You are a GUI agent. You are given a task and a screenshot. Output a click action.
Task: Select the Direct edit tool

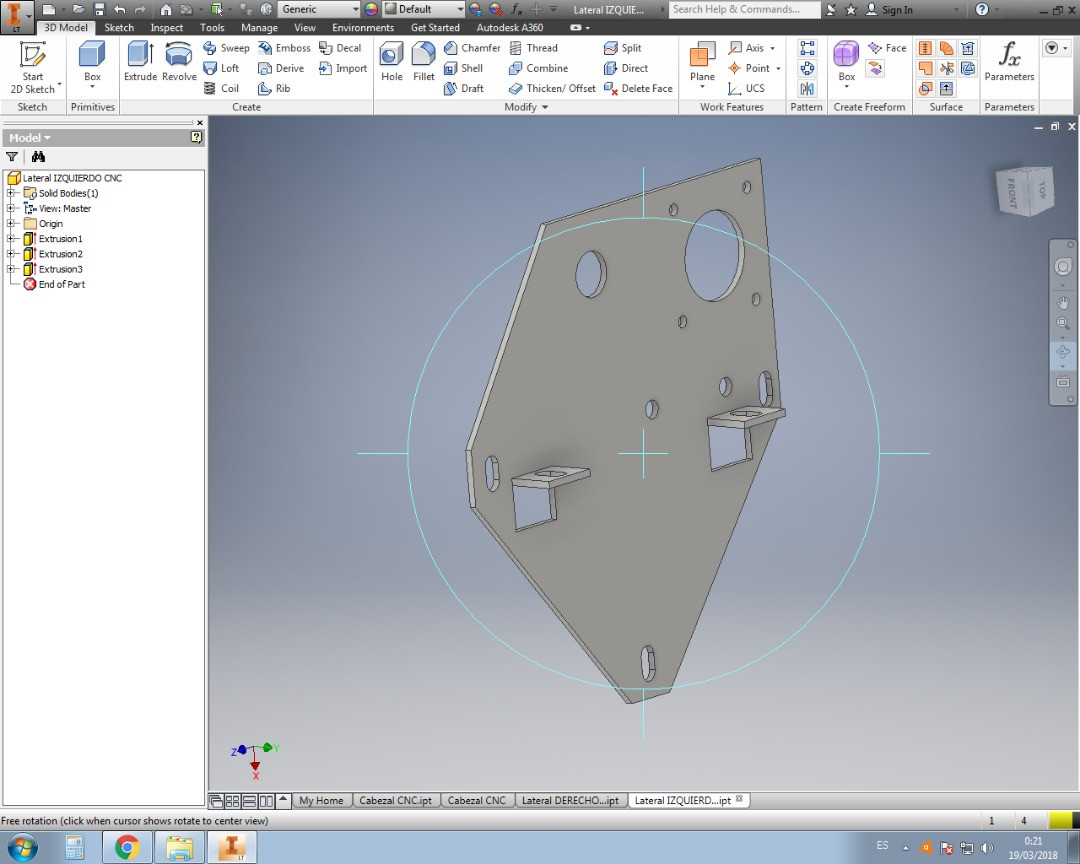[625, 68]
